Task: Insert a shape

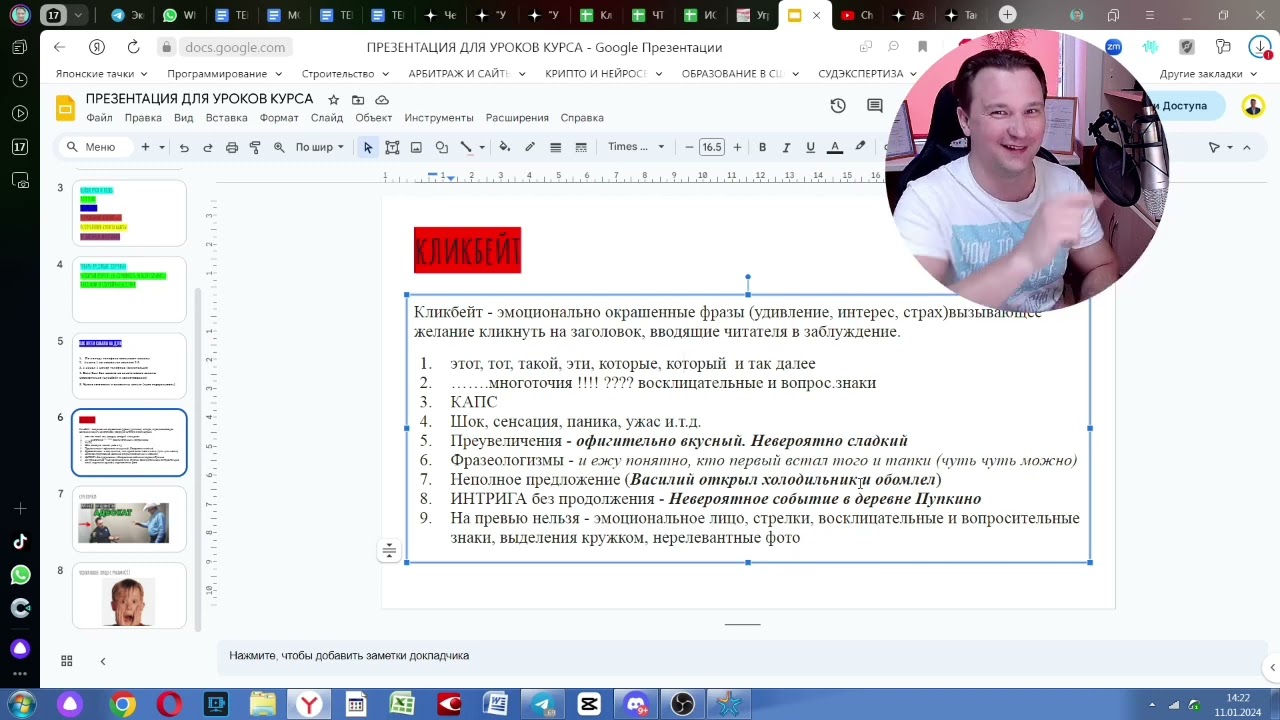Action: [x=441, y=147]
